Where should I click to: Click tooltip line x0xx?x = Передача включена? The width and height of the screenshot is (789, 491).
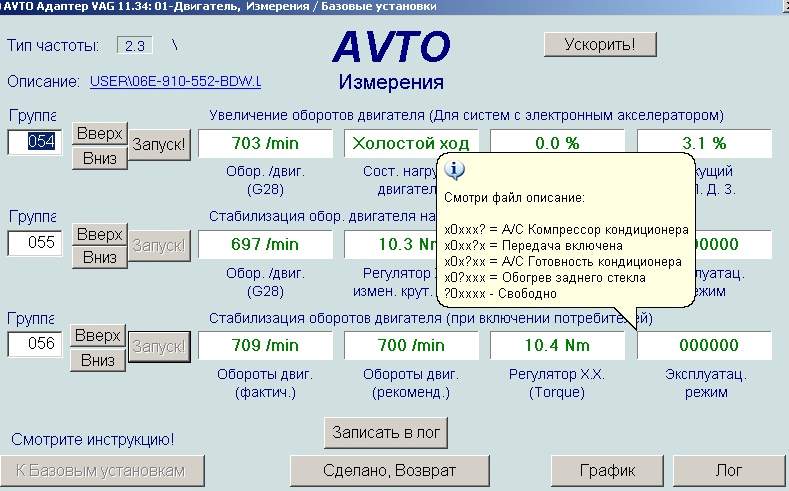point(533,246)
